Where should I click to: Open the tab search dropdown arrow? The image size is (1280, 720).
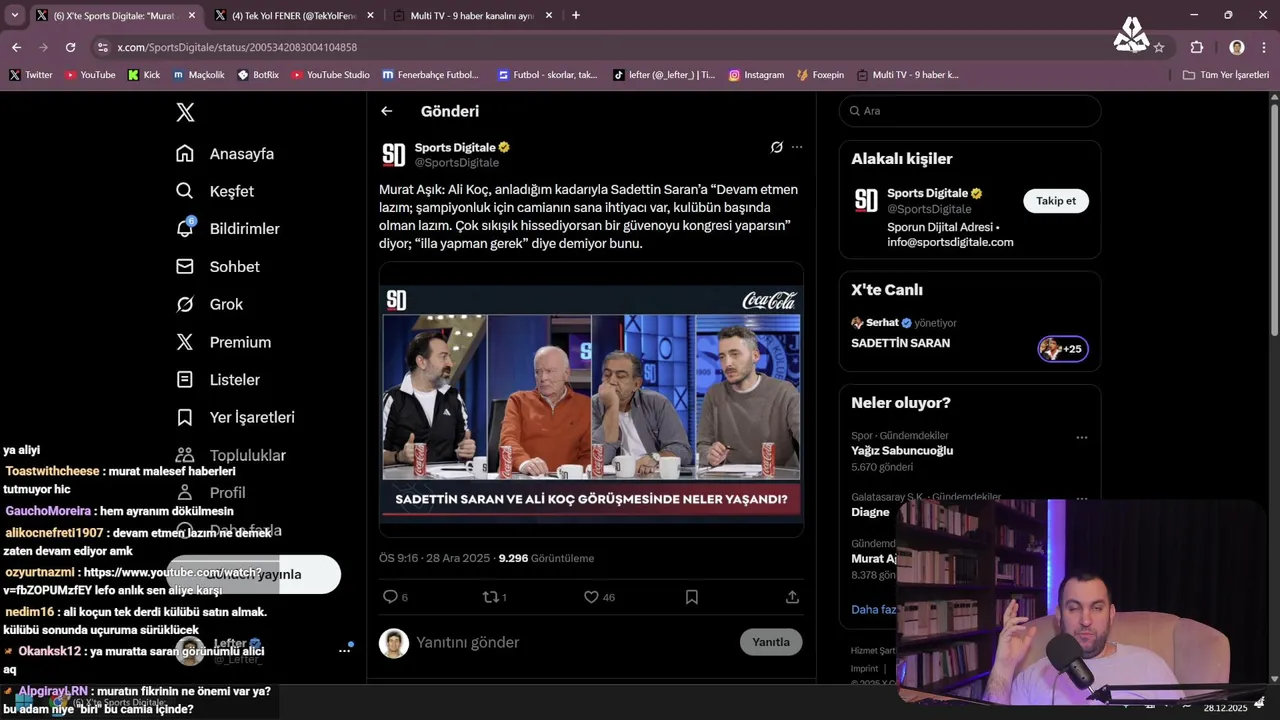(14, 15)
